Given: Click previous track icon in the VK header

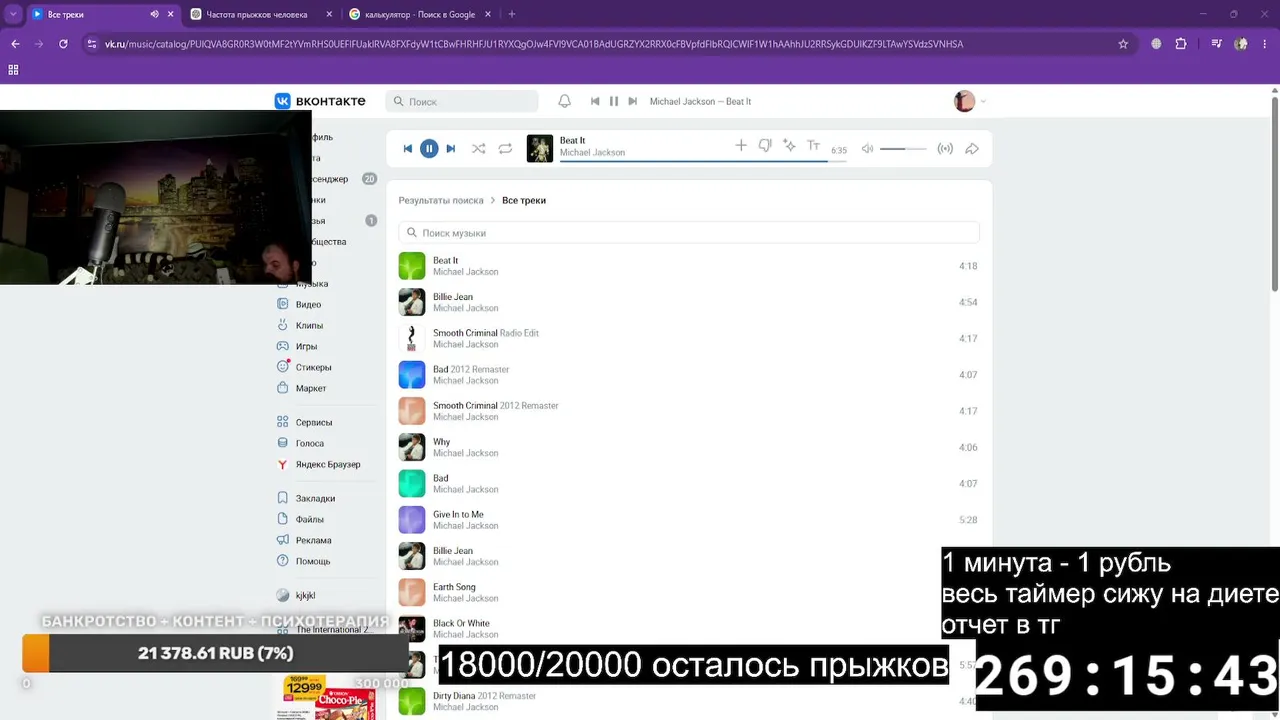Looking at the screenshot, I should [x=595, y=101].
